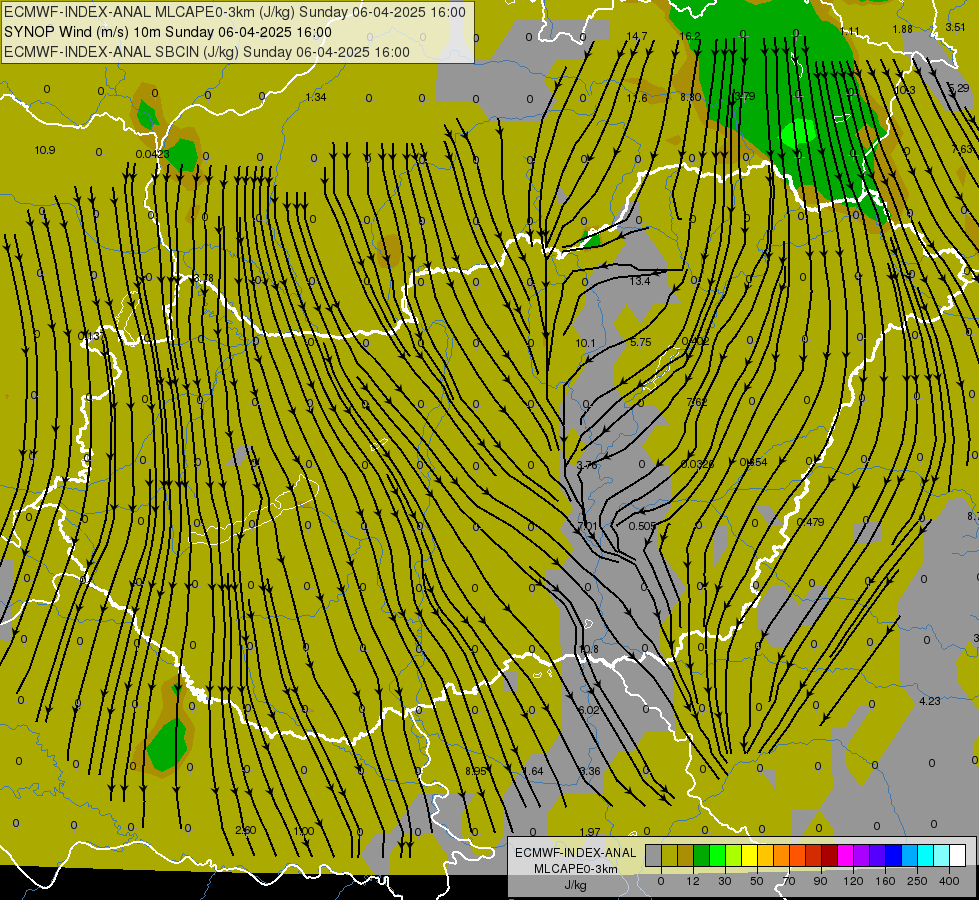Click the map value '3.36'
This screenshot has width=979, height=900.
click(x=590, y=771)
